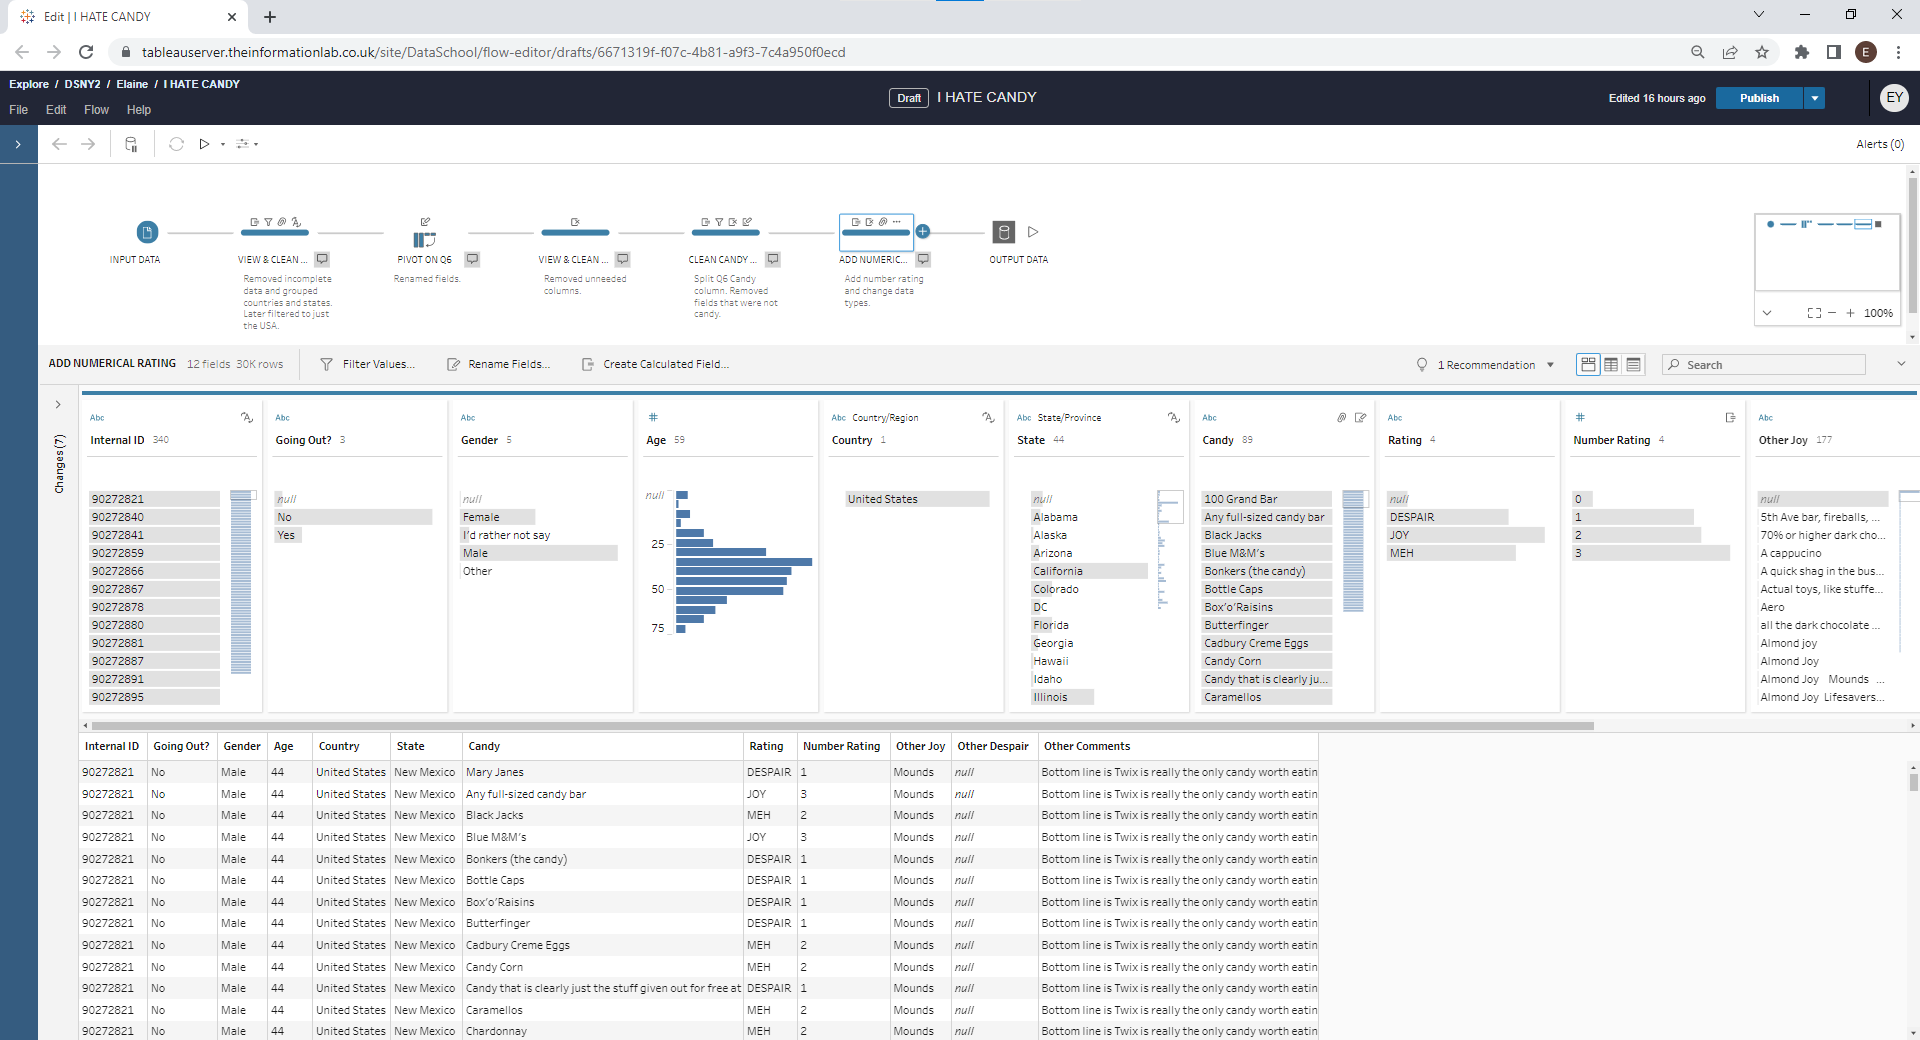Image resolution: width=1920 pixels, height=1040 pixels.
Task: Click the plus icon after Add Numerical step
Action: click(923, 232)
